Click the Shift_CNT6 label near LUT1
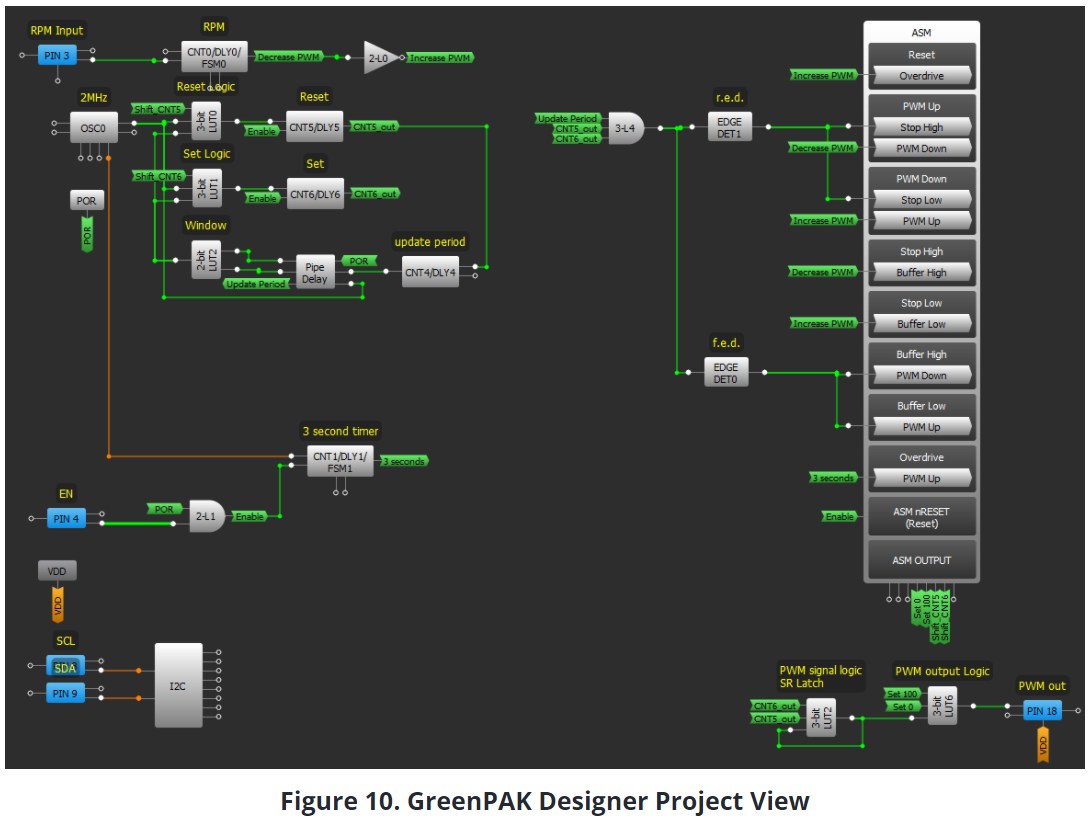1090x836 pixels. click(x=158, y=176)
